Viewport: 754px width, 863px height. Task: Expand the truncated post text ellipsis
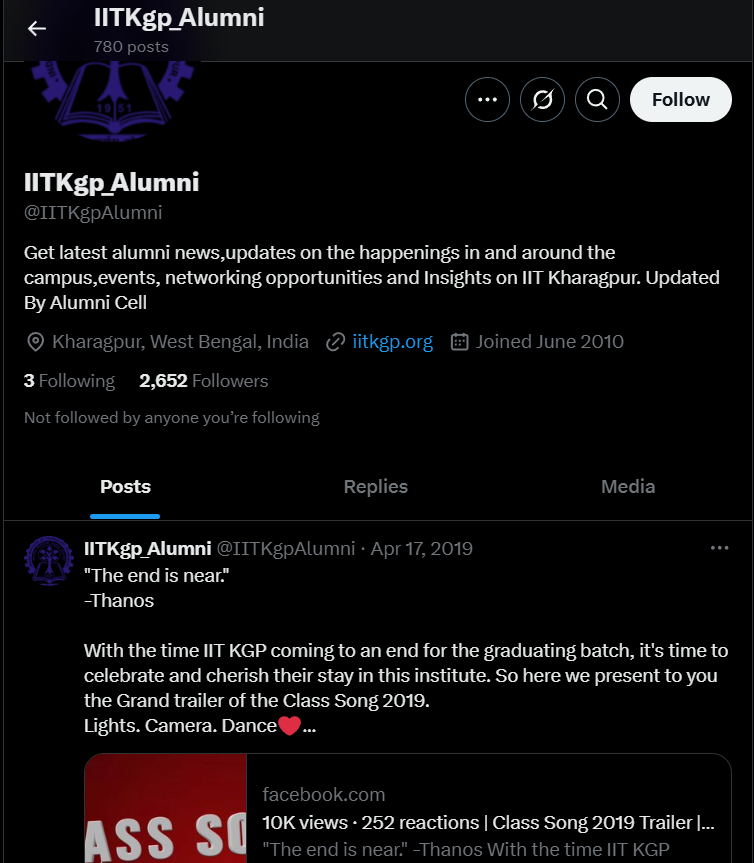[309, 727]
